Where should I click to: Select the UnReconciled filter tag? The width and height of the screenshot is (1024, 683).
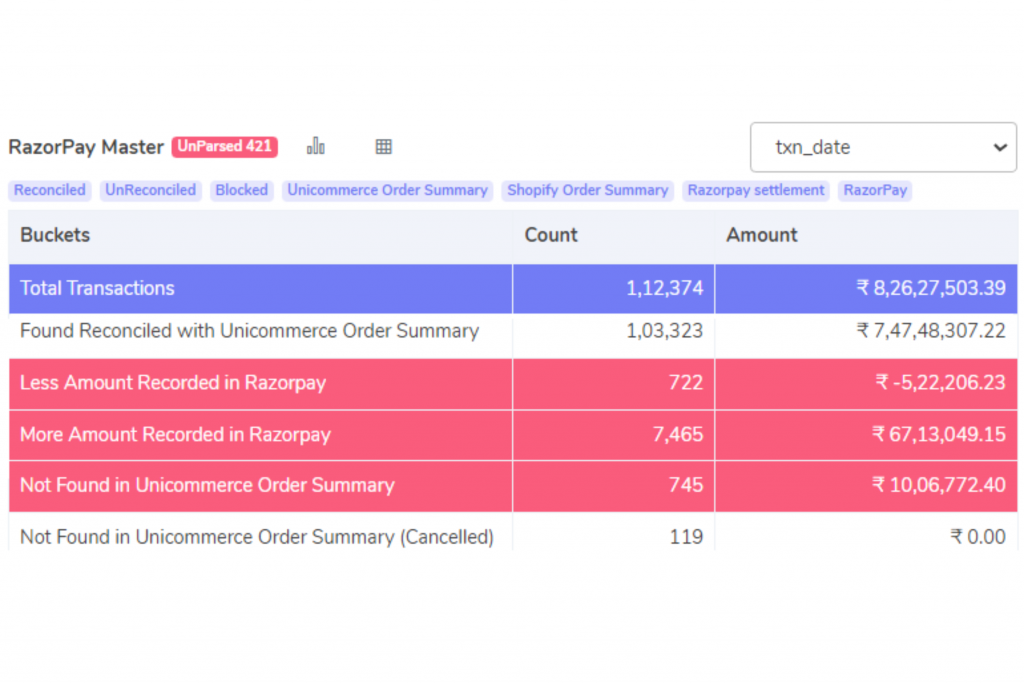(150, 190)
